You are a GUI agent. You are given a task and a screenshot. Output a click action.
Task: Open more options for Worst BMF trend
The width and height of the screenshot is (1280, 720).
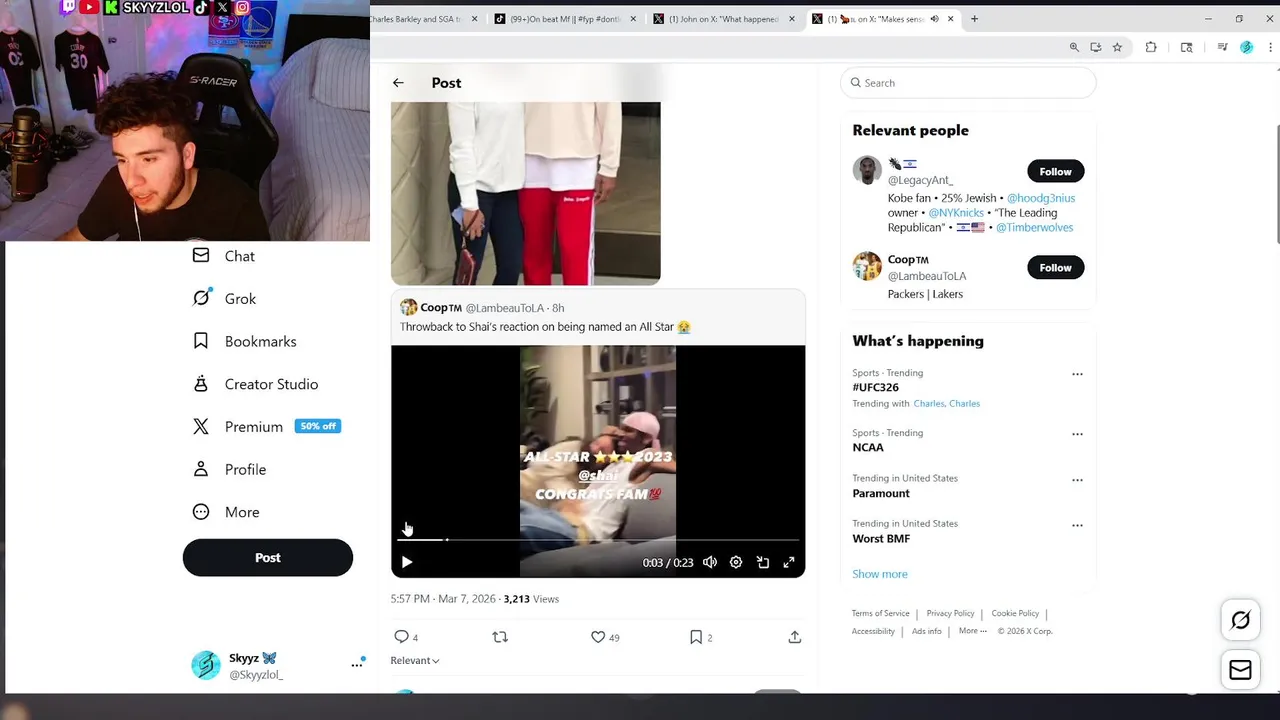pyautogui.click(x=1077, y=525)
